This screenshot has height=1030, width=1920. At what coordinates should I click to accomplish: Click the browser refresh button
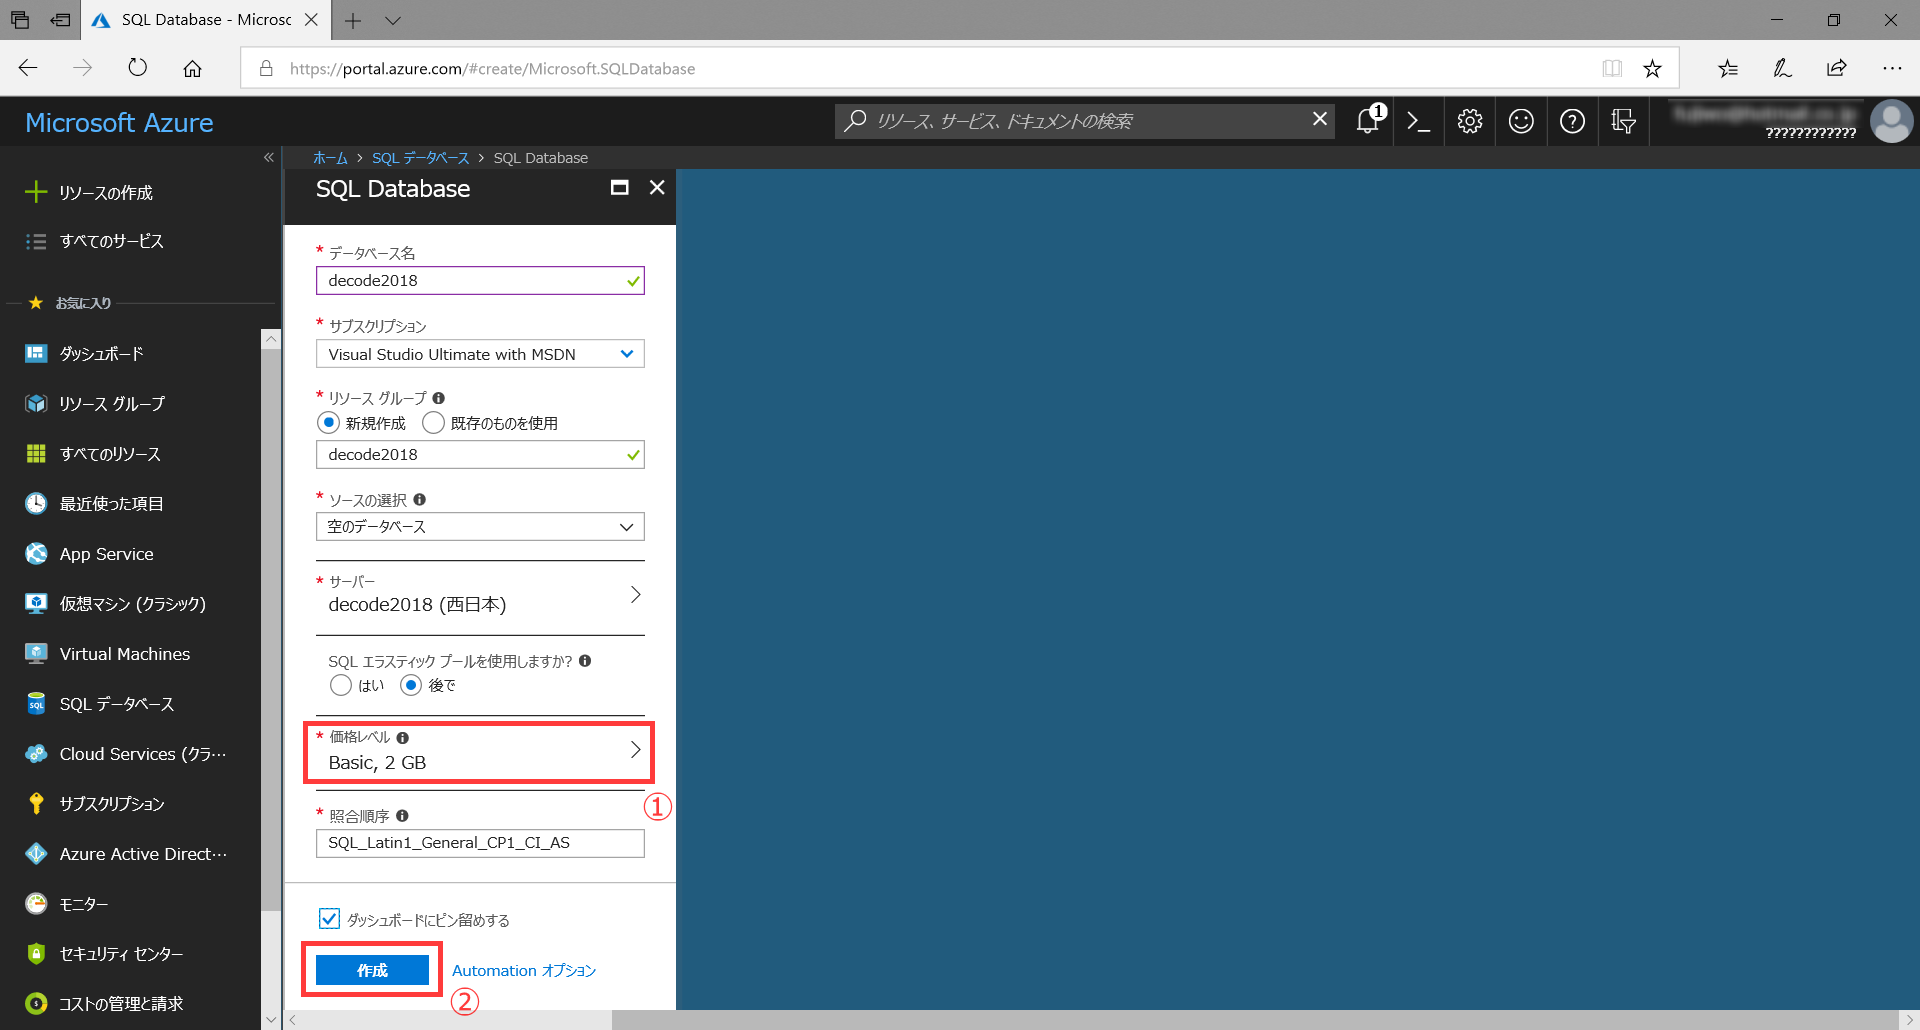[x=138, y=68]
